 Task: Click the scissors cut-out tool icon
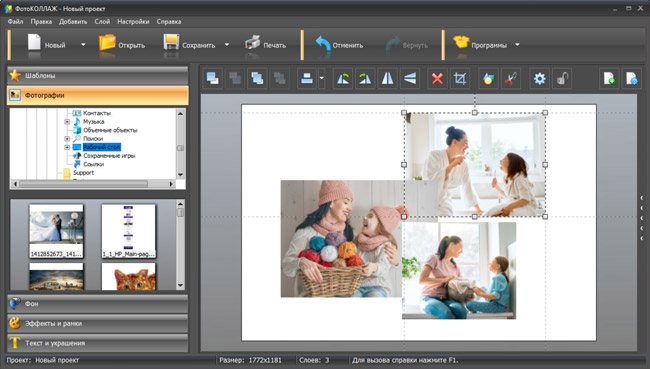pyautogui.click(x=511, y=78)
